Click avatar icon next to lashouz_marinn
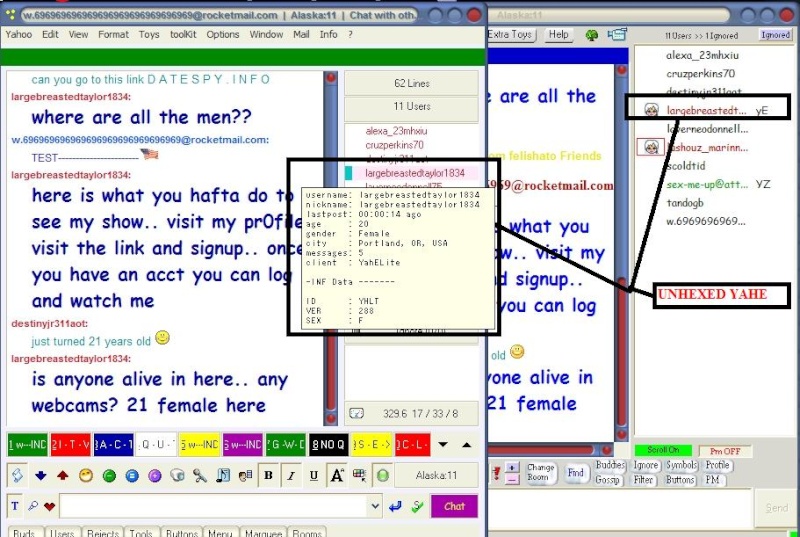Viewport: 800px width, 537px height. [x=651, y=147]
